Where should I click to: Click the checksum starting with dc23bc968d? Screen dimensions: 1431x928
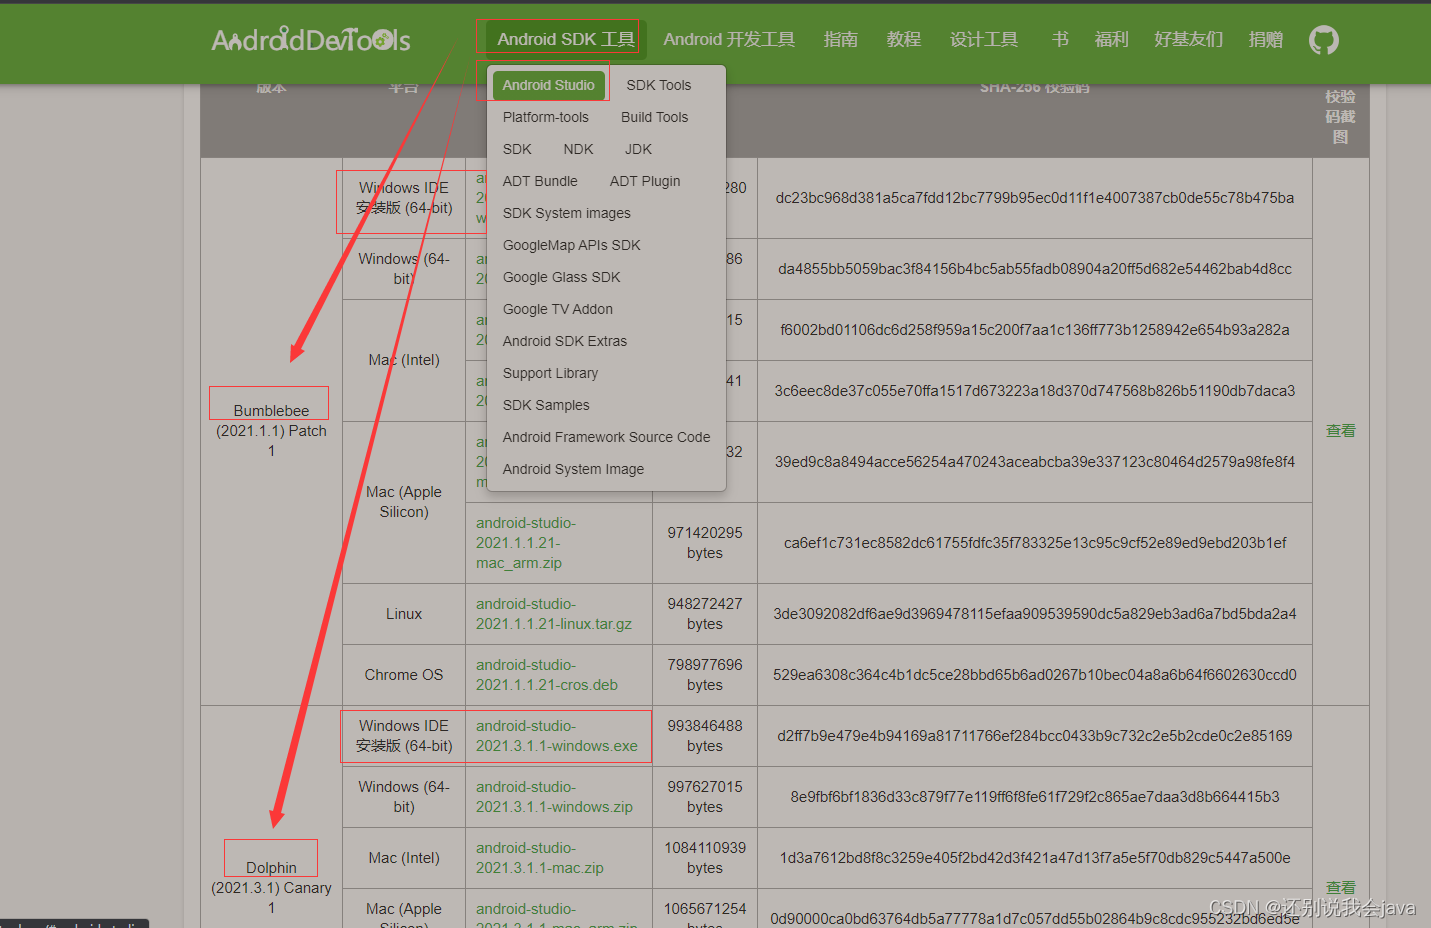point(1035,198)
